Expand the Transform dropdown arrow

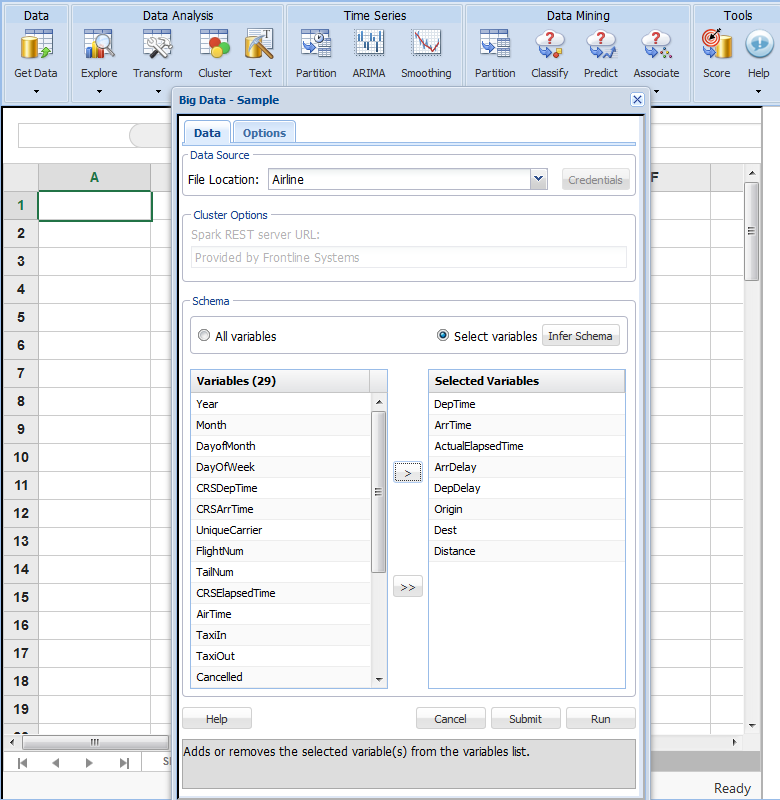158,92
